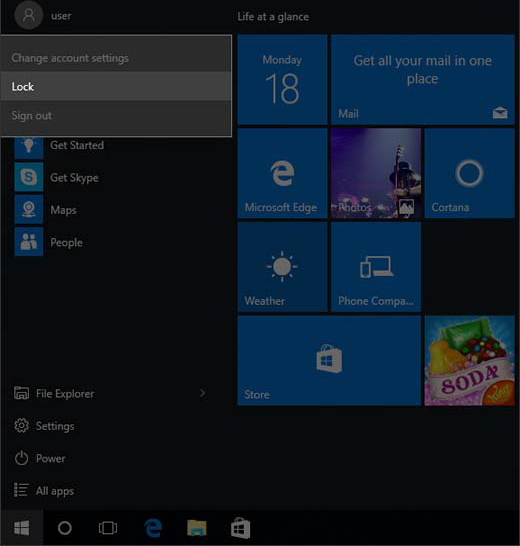The width and height of the screenshot is (520, 546).
Task: Open the Store from the taskbar
Action: 241,528
